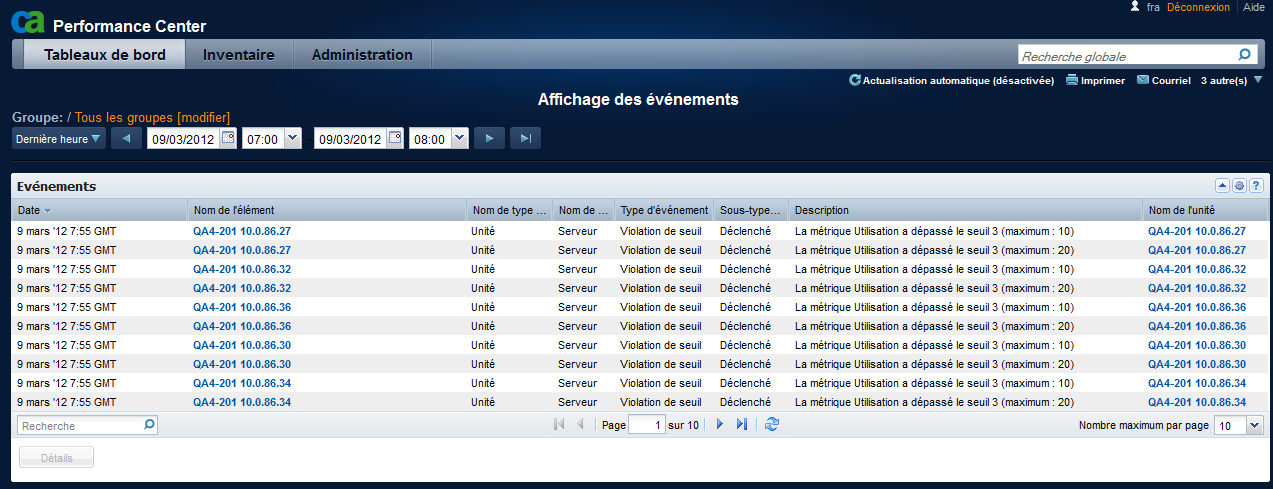Open Tableaux de bord tab

point(105,55)
